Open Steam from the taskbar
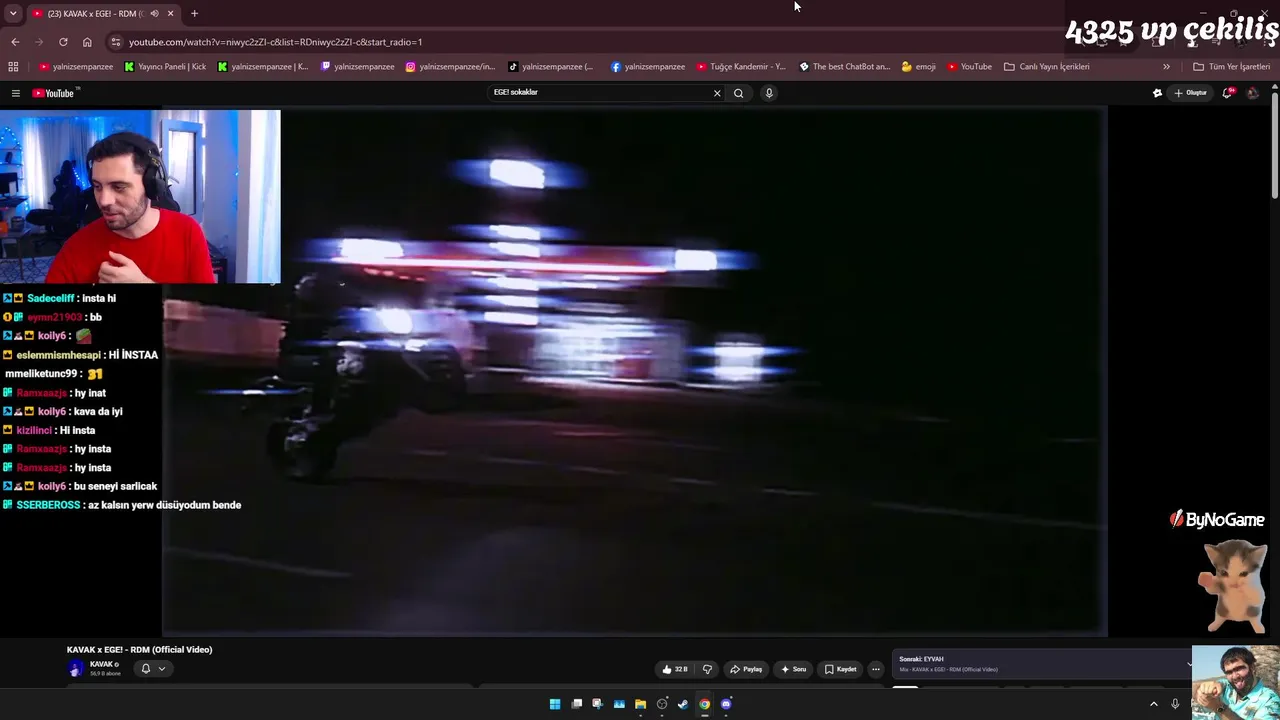Image resolution: width=1280 pixels, height=720 pixels. click(x=683, y=704)
